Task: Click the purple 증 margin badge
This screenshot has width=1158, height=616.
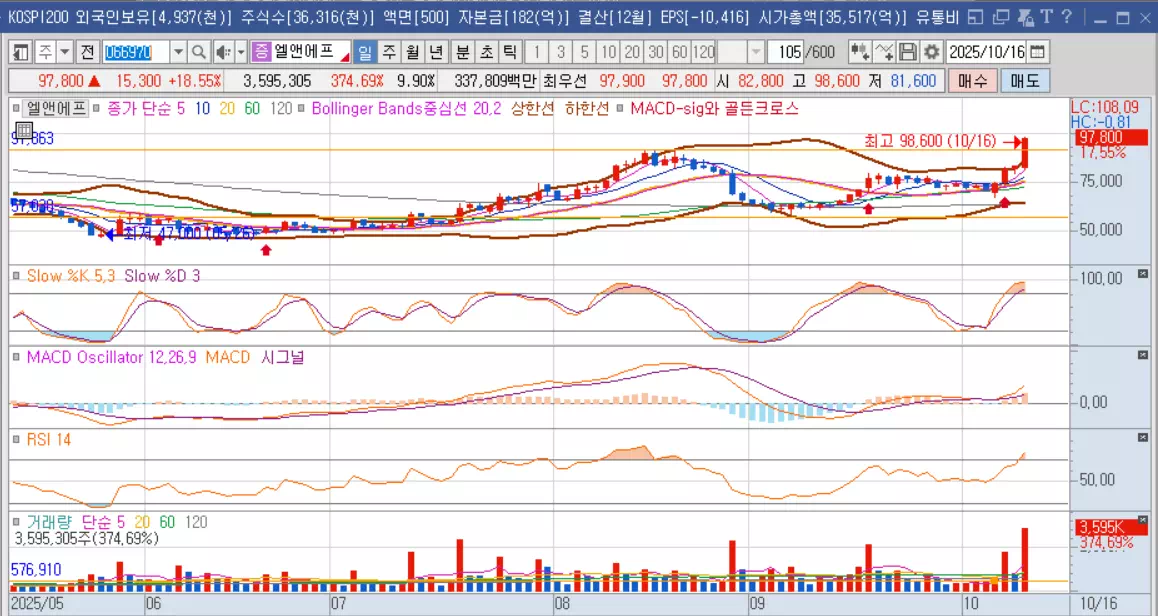Action: click(x=261, y=52)
